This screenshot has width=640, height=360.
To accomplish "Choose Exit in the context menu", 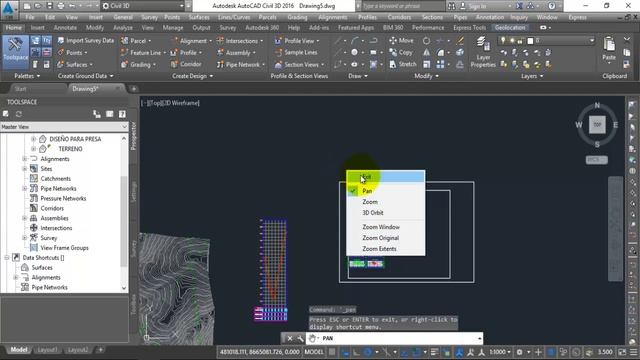I will click(386, 177).
